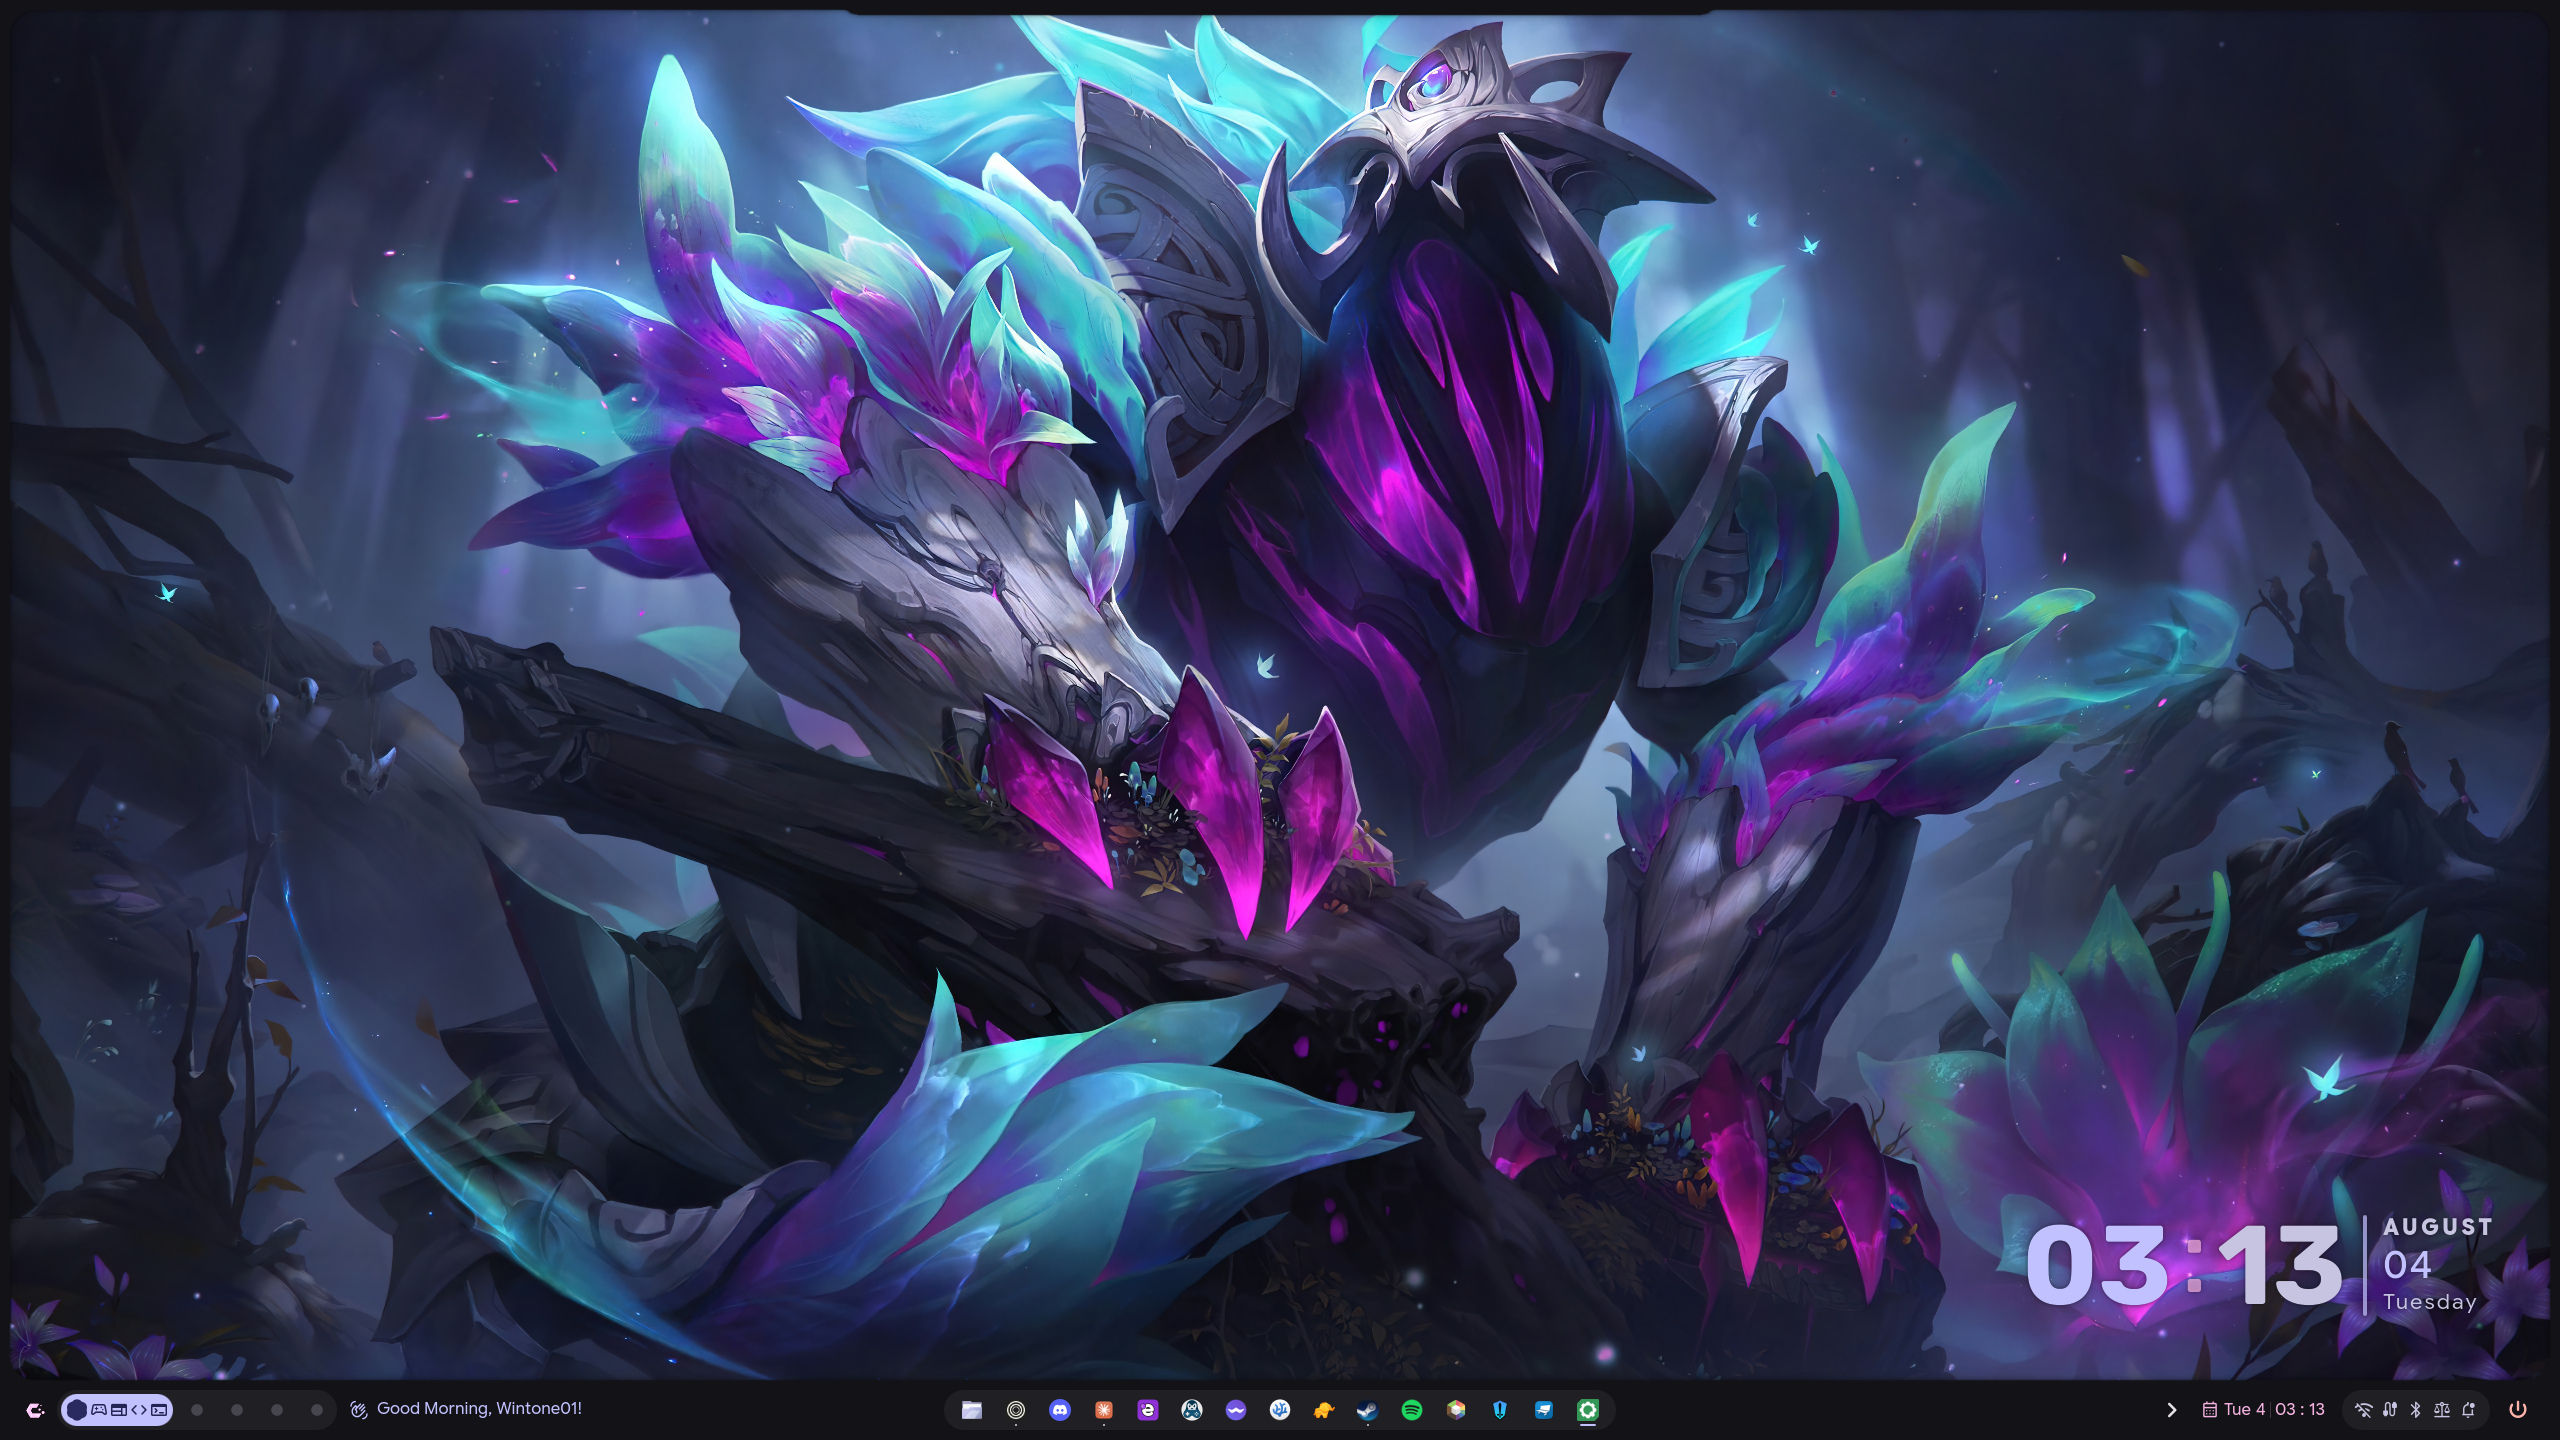The height and width of the screenshot is (1440, 2560).
Task: Expand the tray chevron arrow
Action: pos(2171,1410)
